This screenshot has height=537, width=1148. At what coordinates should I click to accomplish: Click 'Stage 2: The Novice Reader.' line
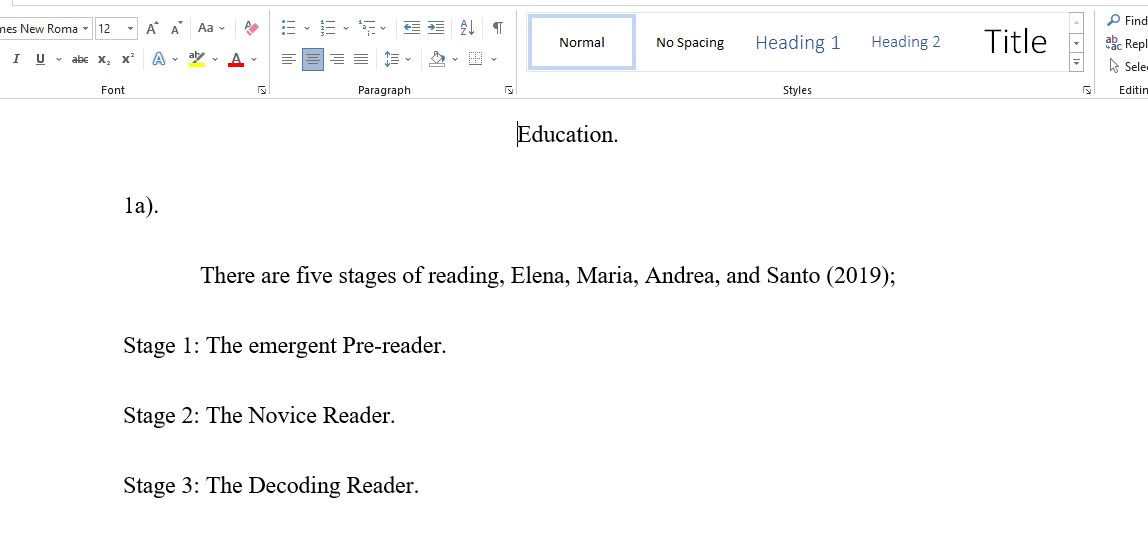(x=259, y=416)
